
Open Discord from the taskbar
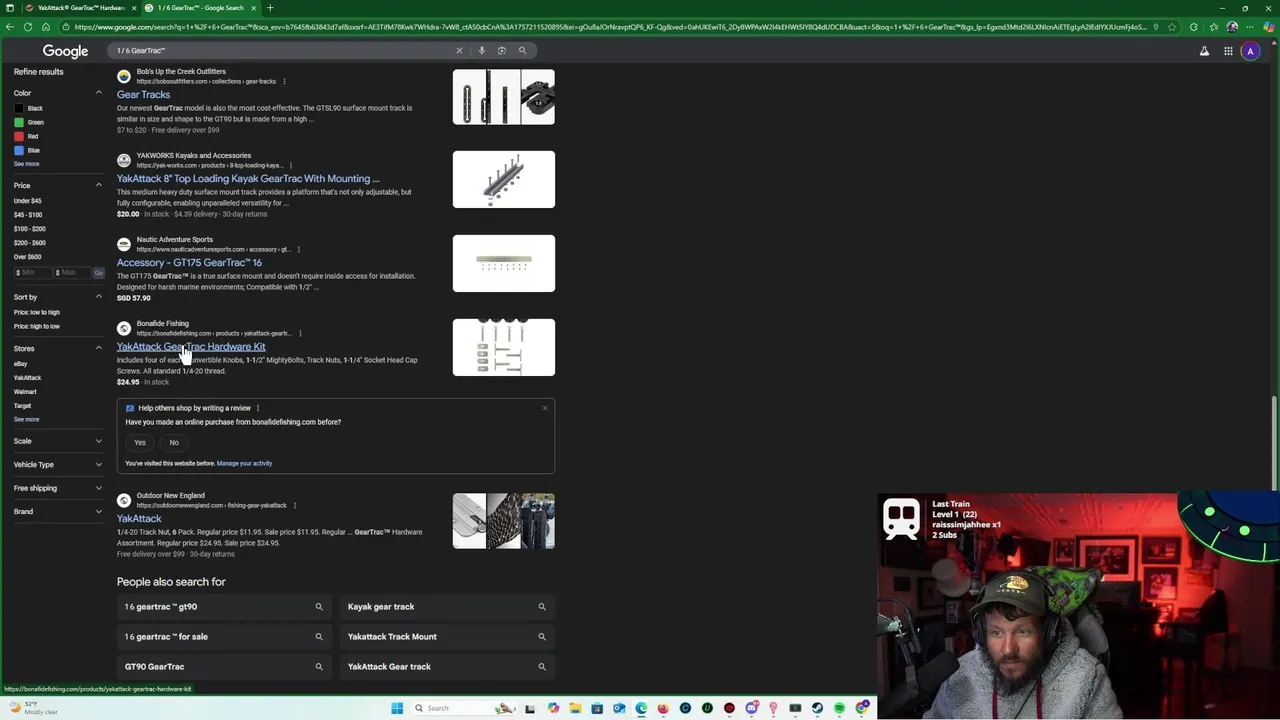click(751, 708)
